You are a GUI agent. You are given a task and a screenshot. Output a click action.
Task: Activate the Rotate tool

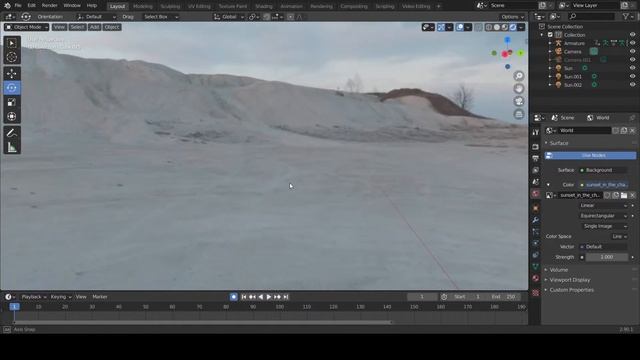pyautogui.click(x=12, y=88)
